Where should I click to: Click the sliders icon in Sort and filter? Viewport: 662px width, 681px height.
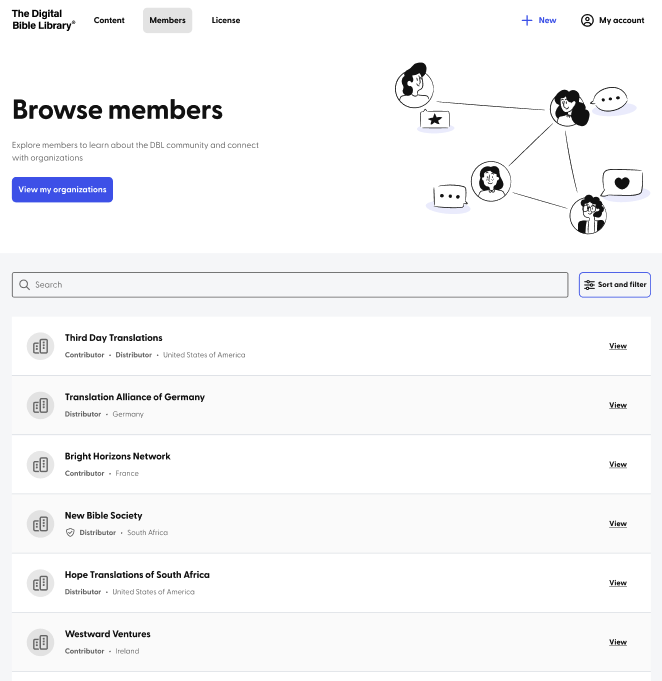(x=589, y=285)
